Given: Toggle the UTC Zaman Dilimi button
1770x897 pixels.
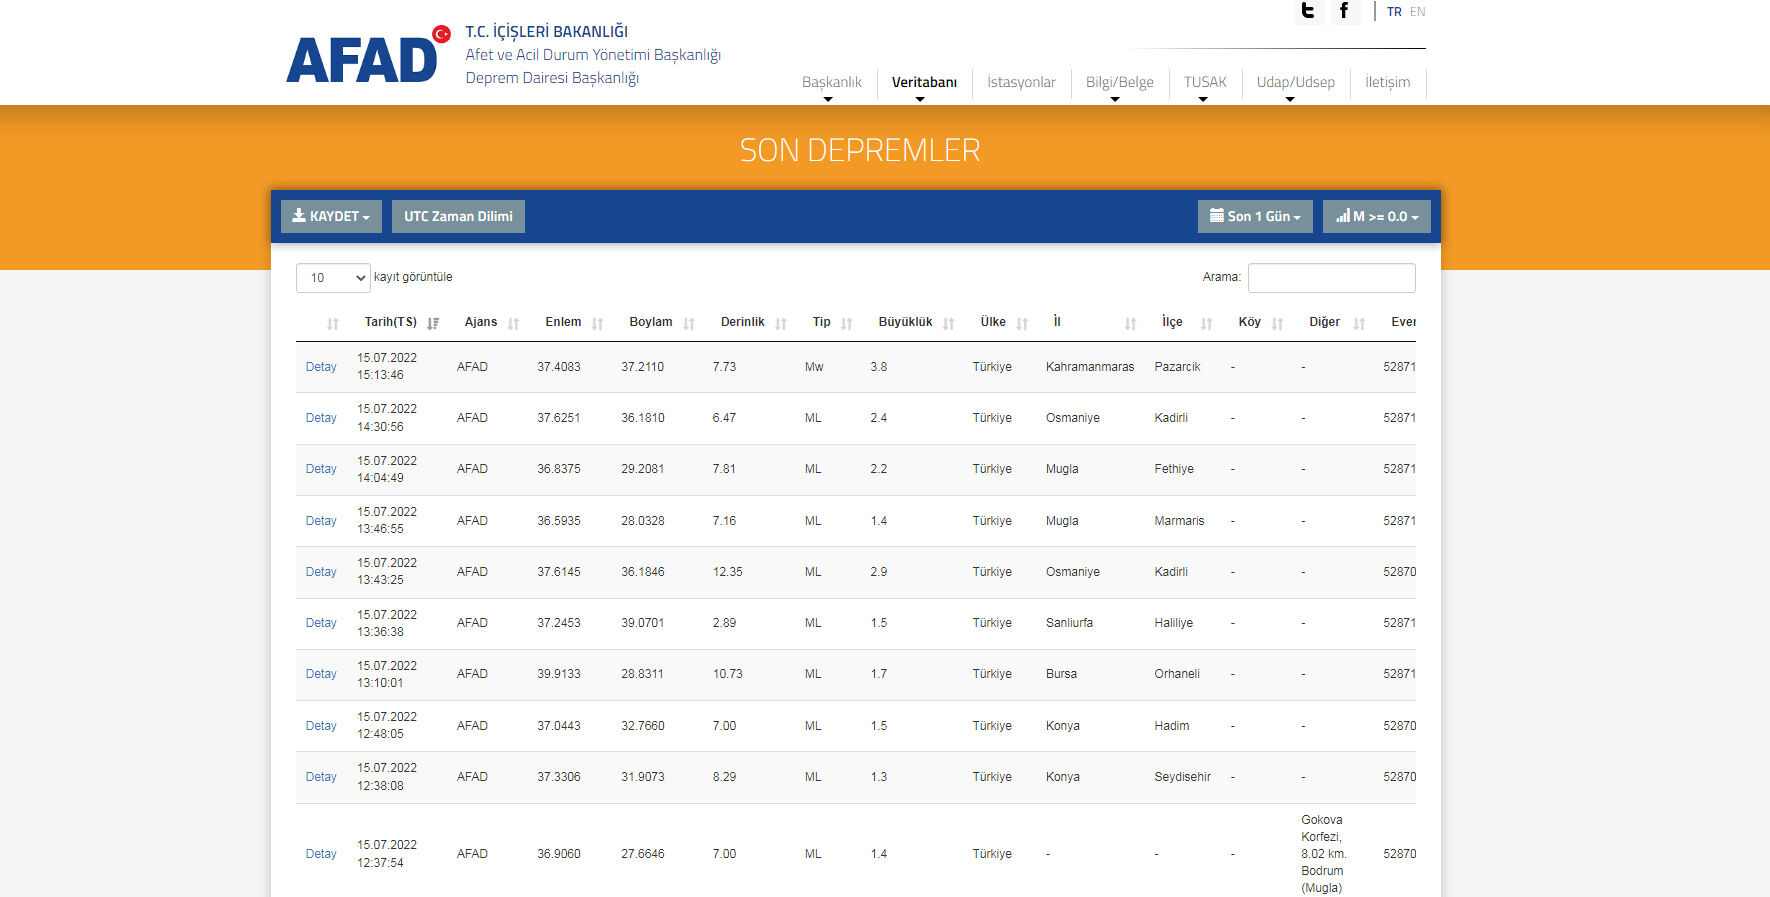Looking at the screenshot, I should tap(458, 216).
